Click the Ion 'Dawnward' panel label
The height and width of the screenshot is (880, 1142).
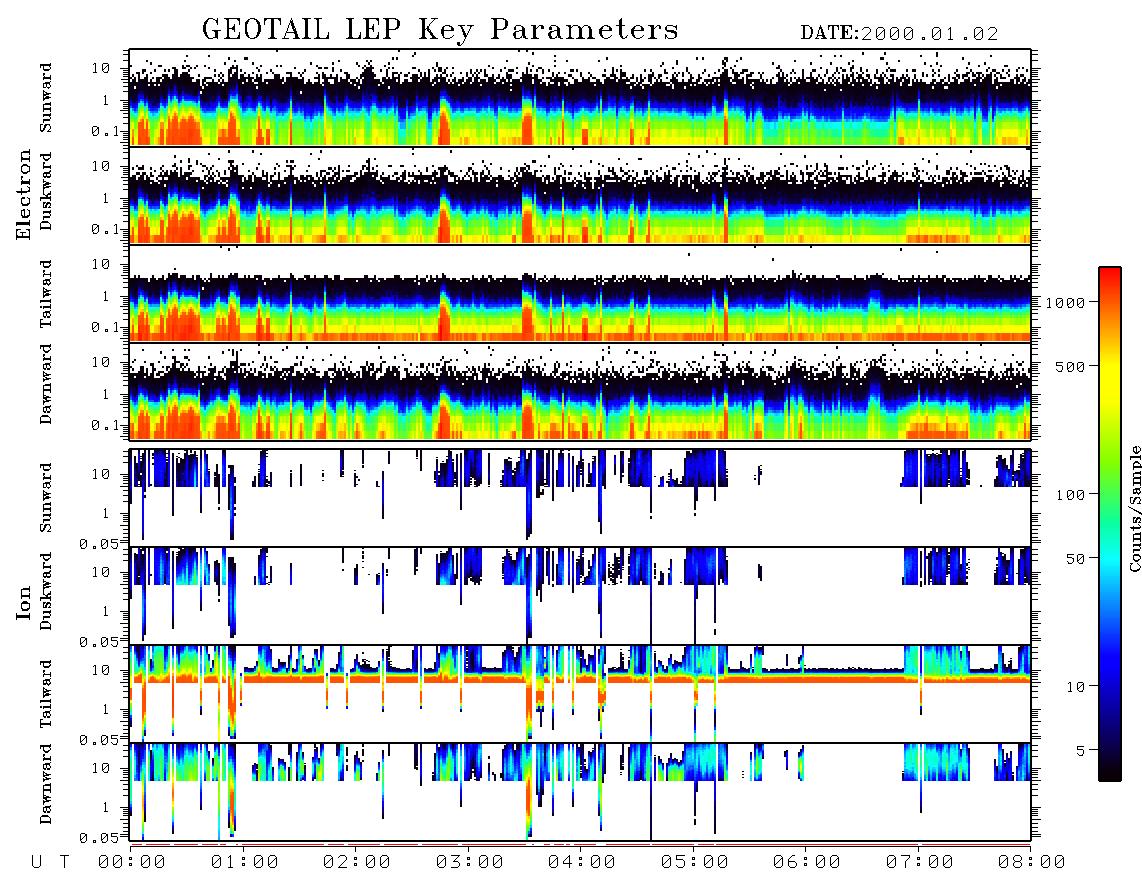[46, 784]
